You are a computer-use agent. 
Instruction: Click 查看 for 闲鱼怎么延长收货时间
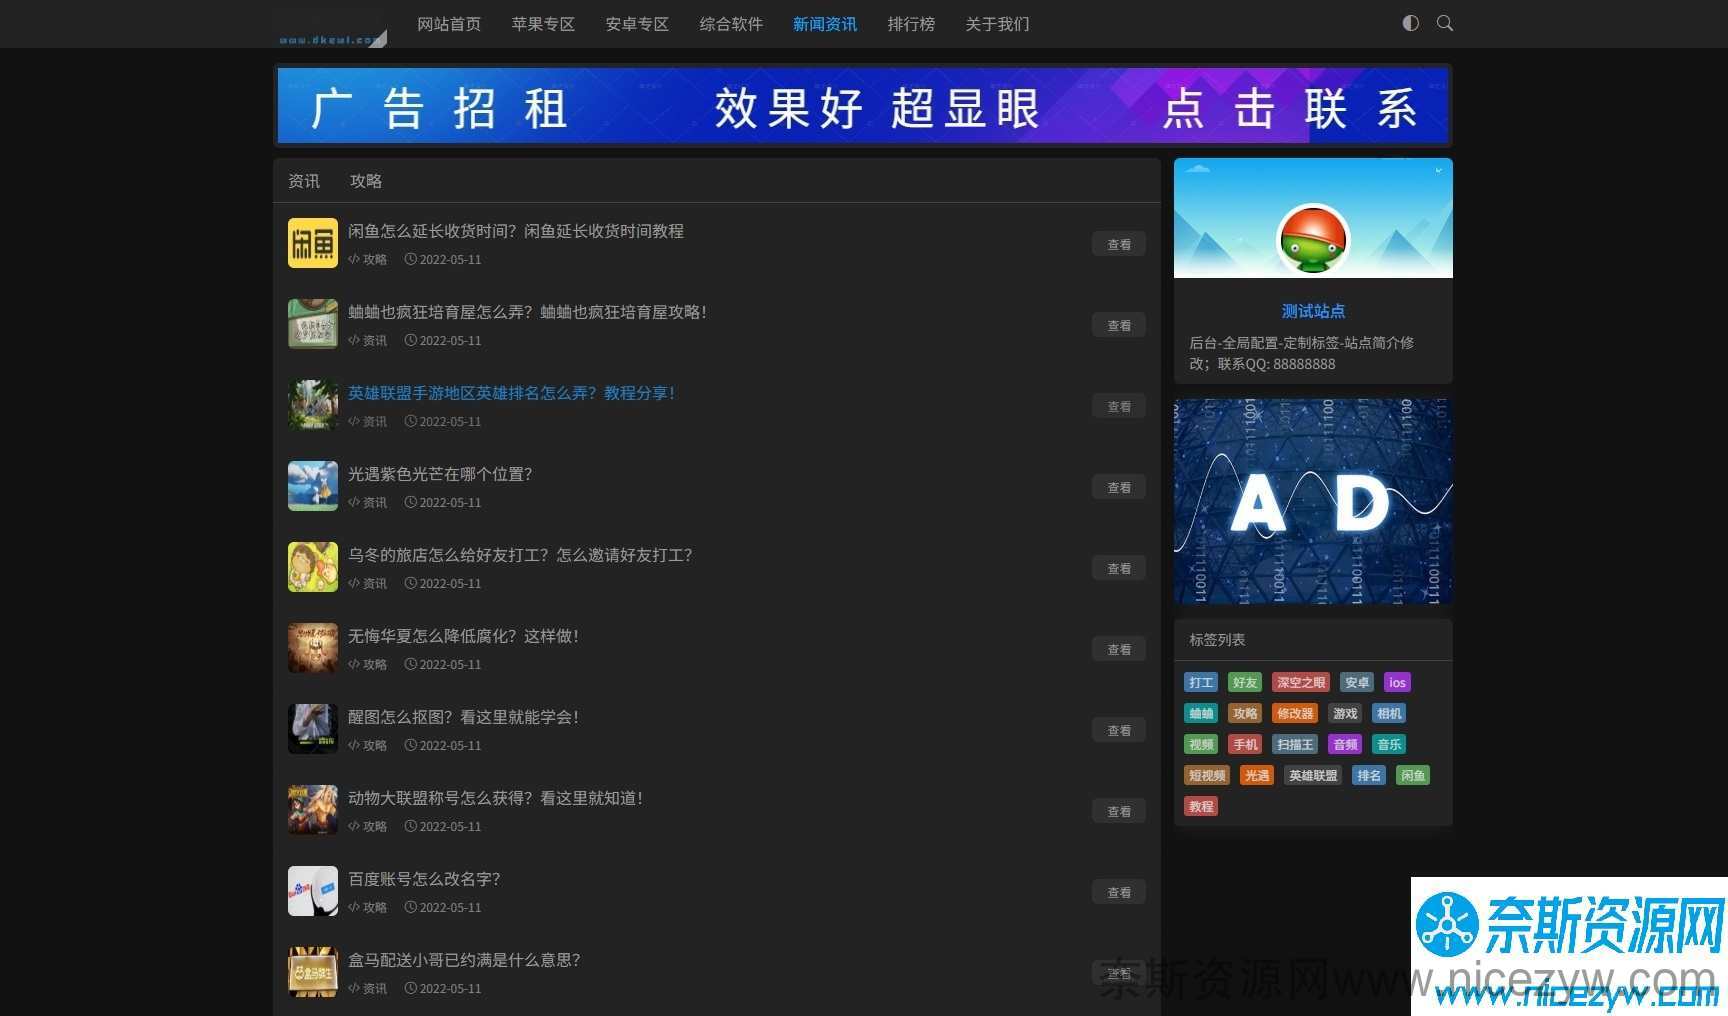[1119, 244]
